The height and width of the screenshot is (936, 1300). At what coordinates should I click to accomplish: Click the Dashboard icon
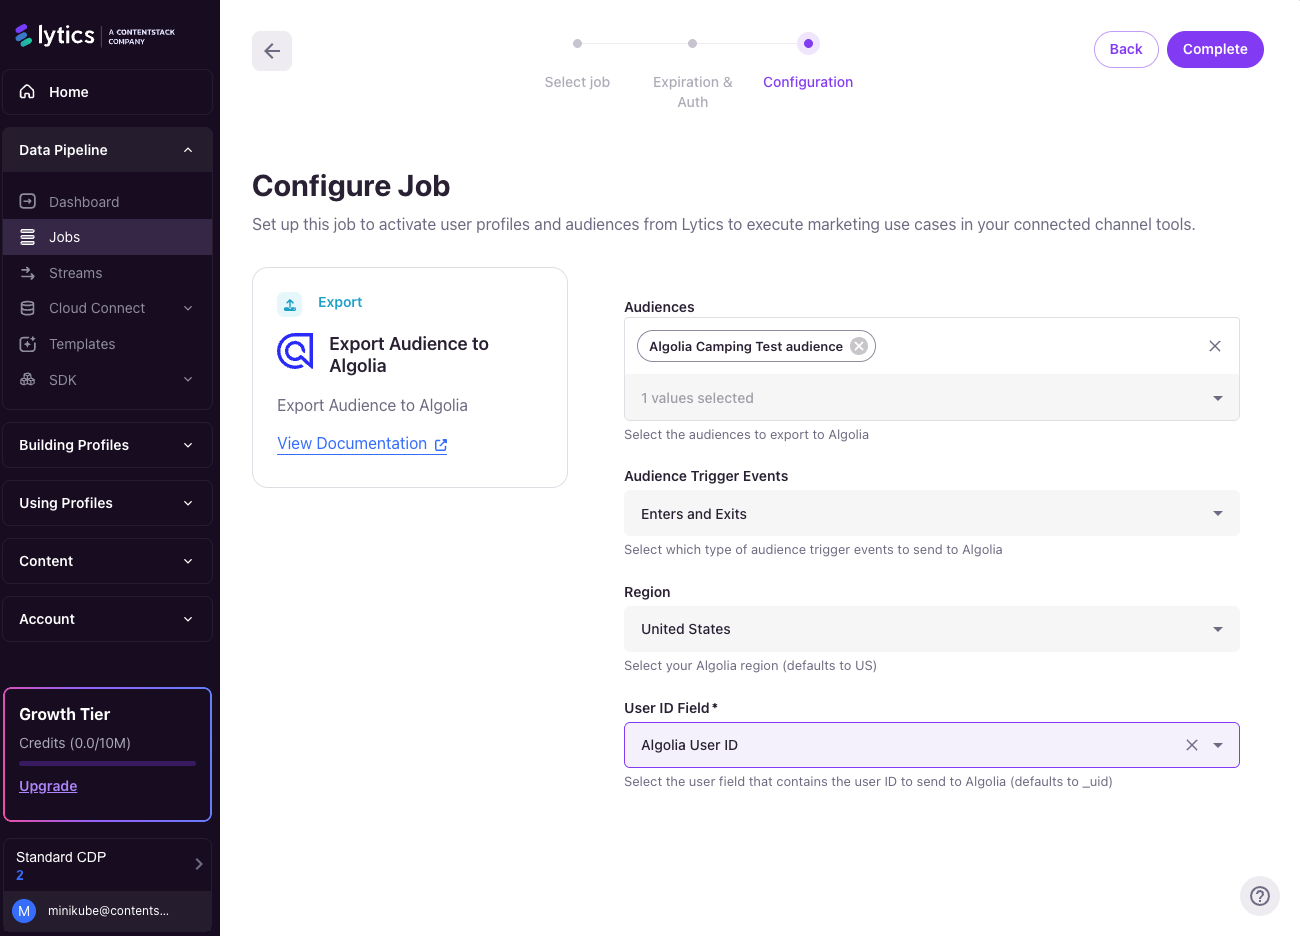[x=28, y=202]
